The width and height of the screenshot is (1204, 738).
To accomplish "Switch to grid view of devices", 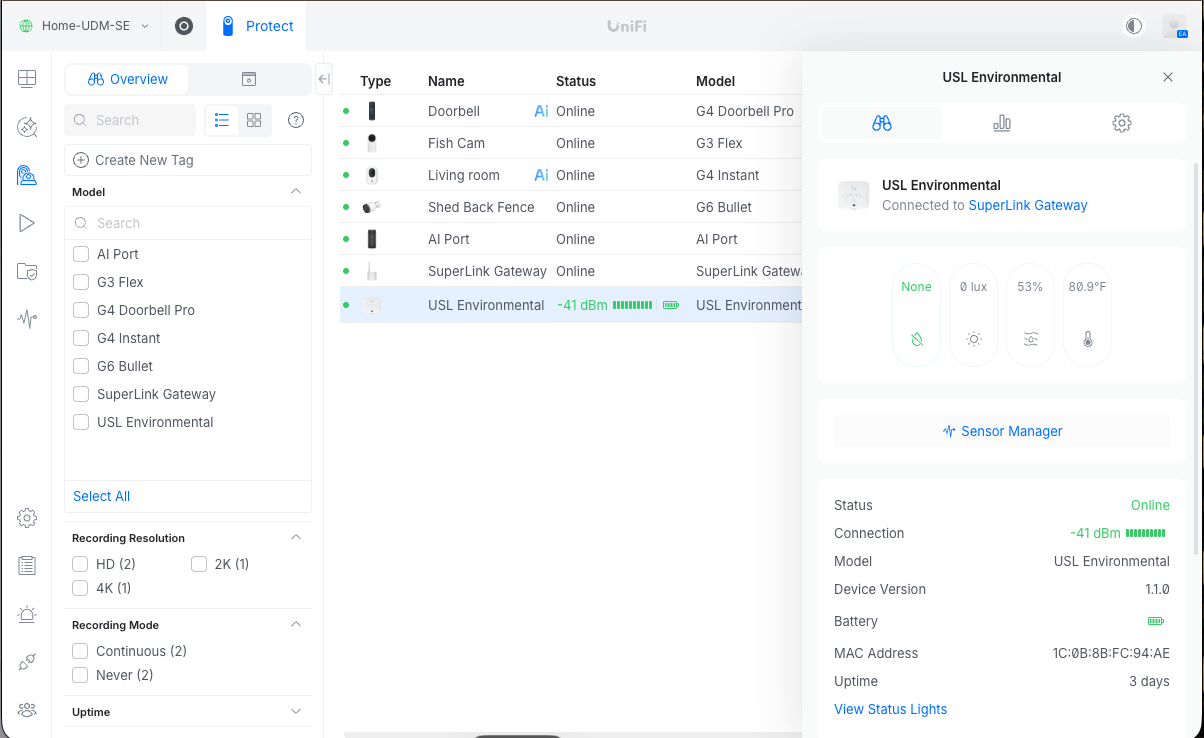I will 254,120.
